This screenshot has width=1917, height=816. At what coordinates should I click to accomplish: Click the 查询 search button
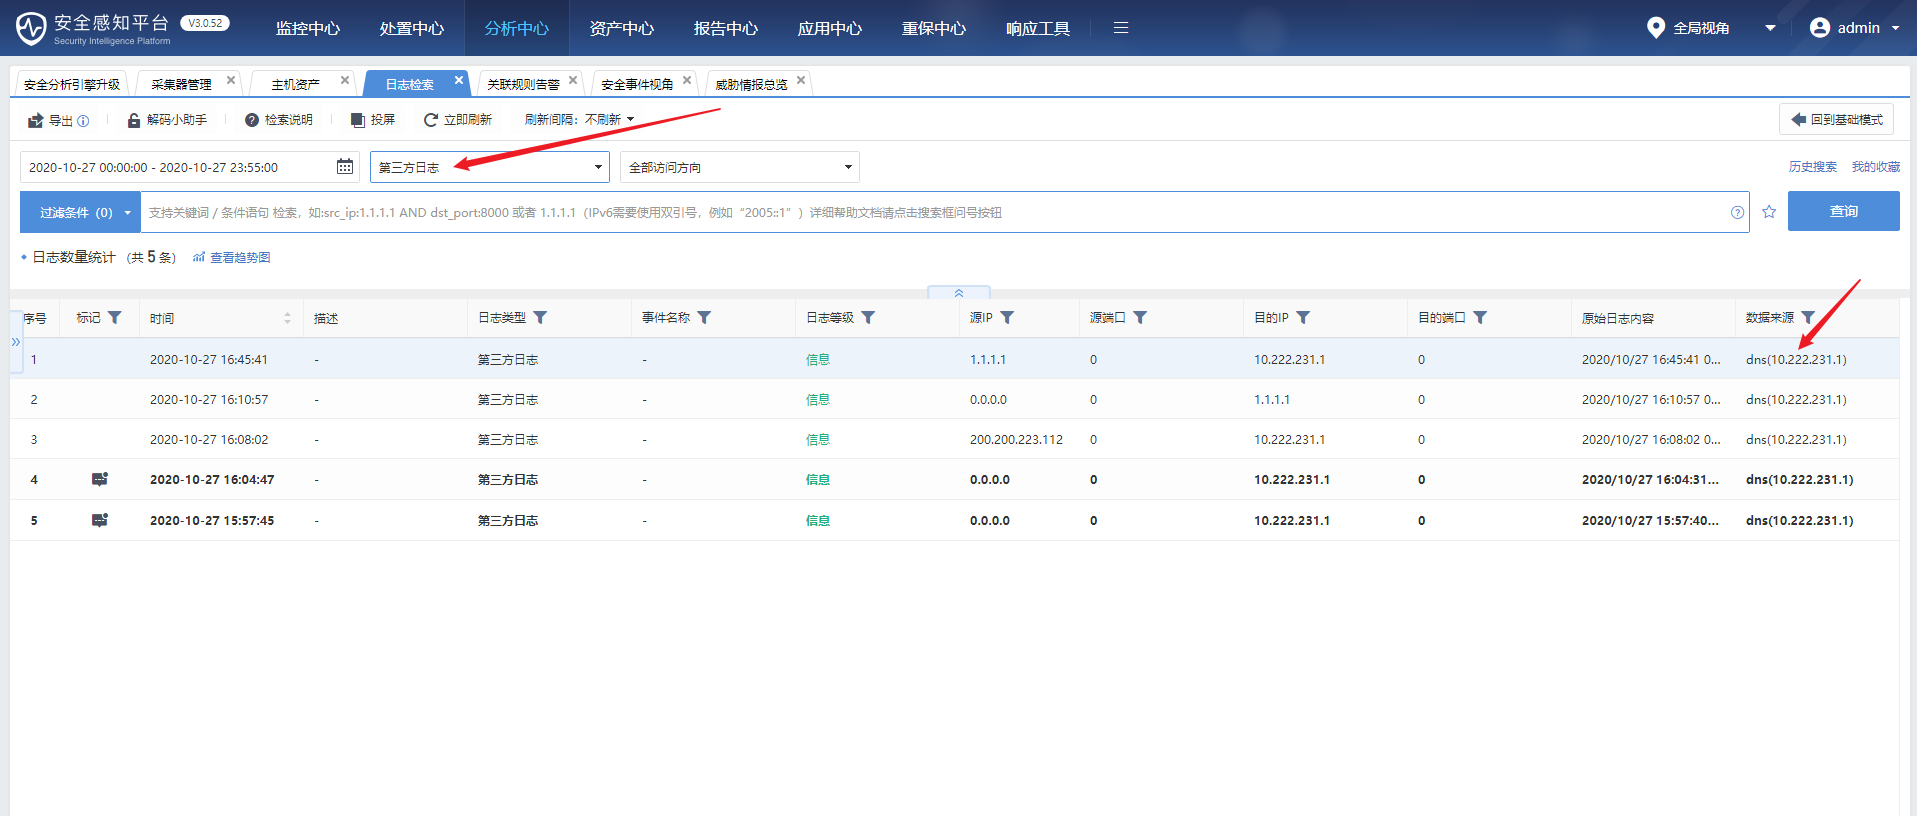pyautogui.click(x=1843, y=212)
